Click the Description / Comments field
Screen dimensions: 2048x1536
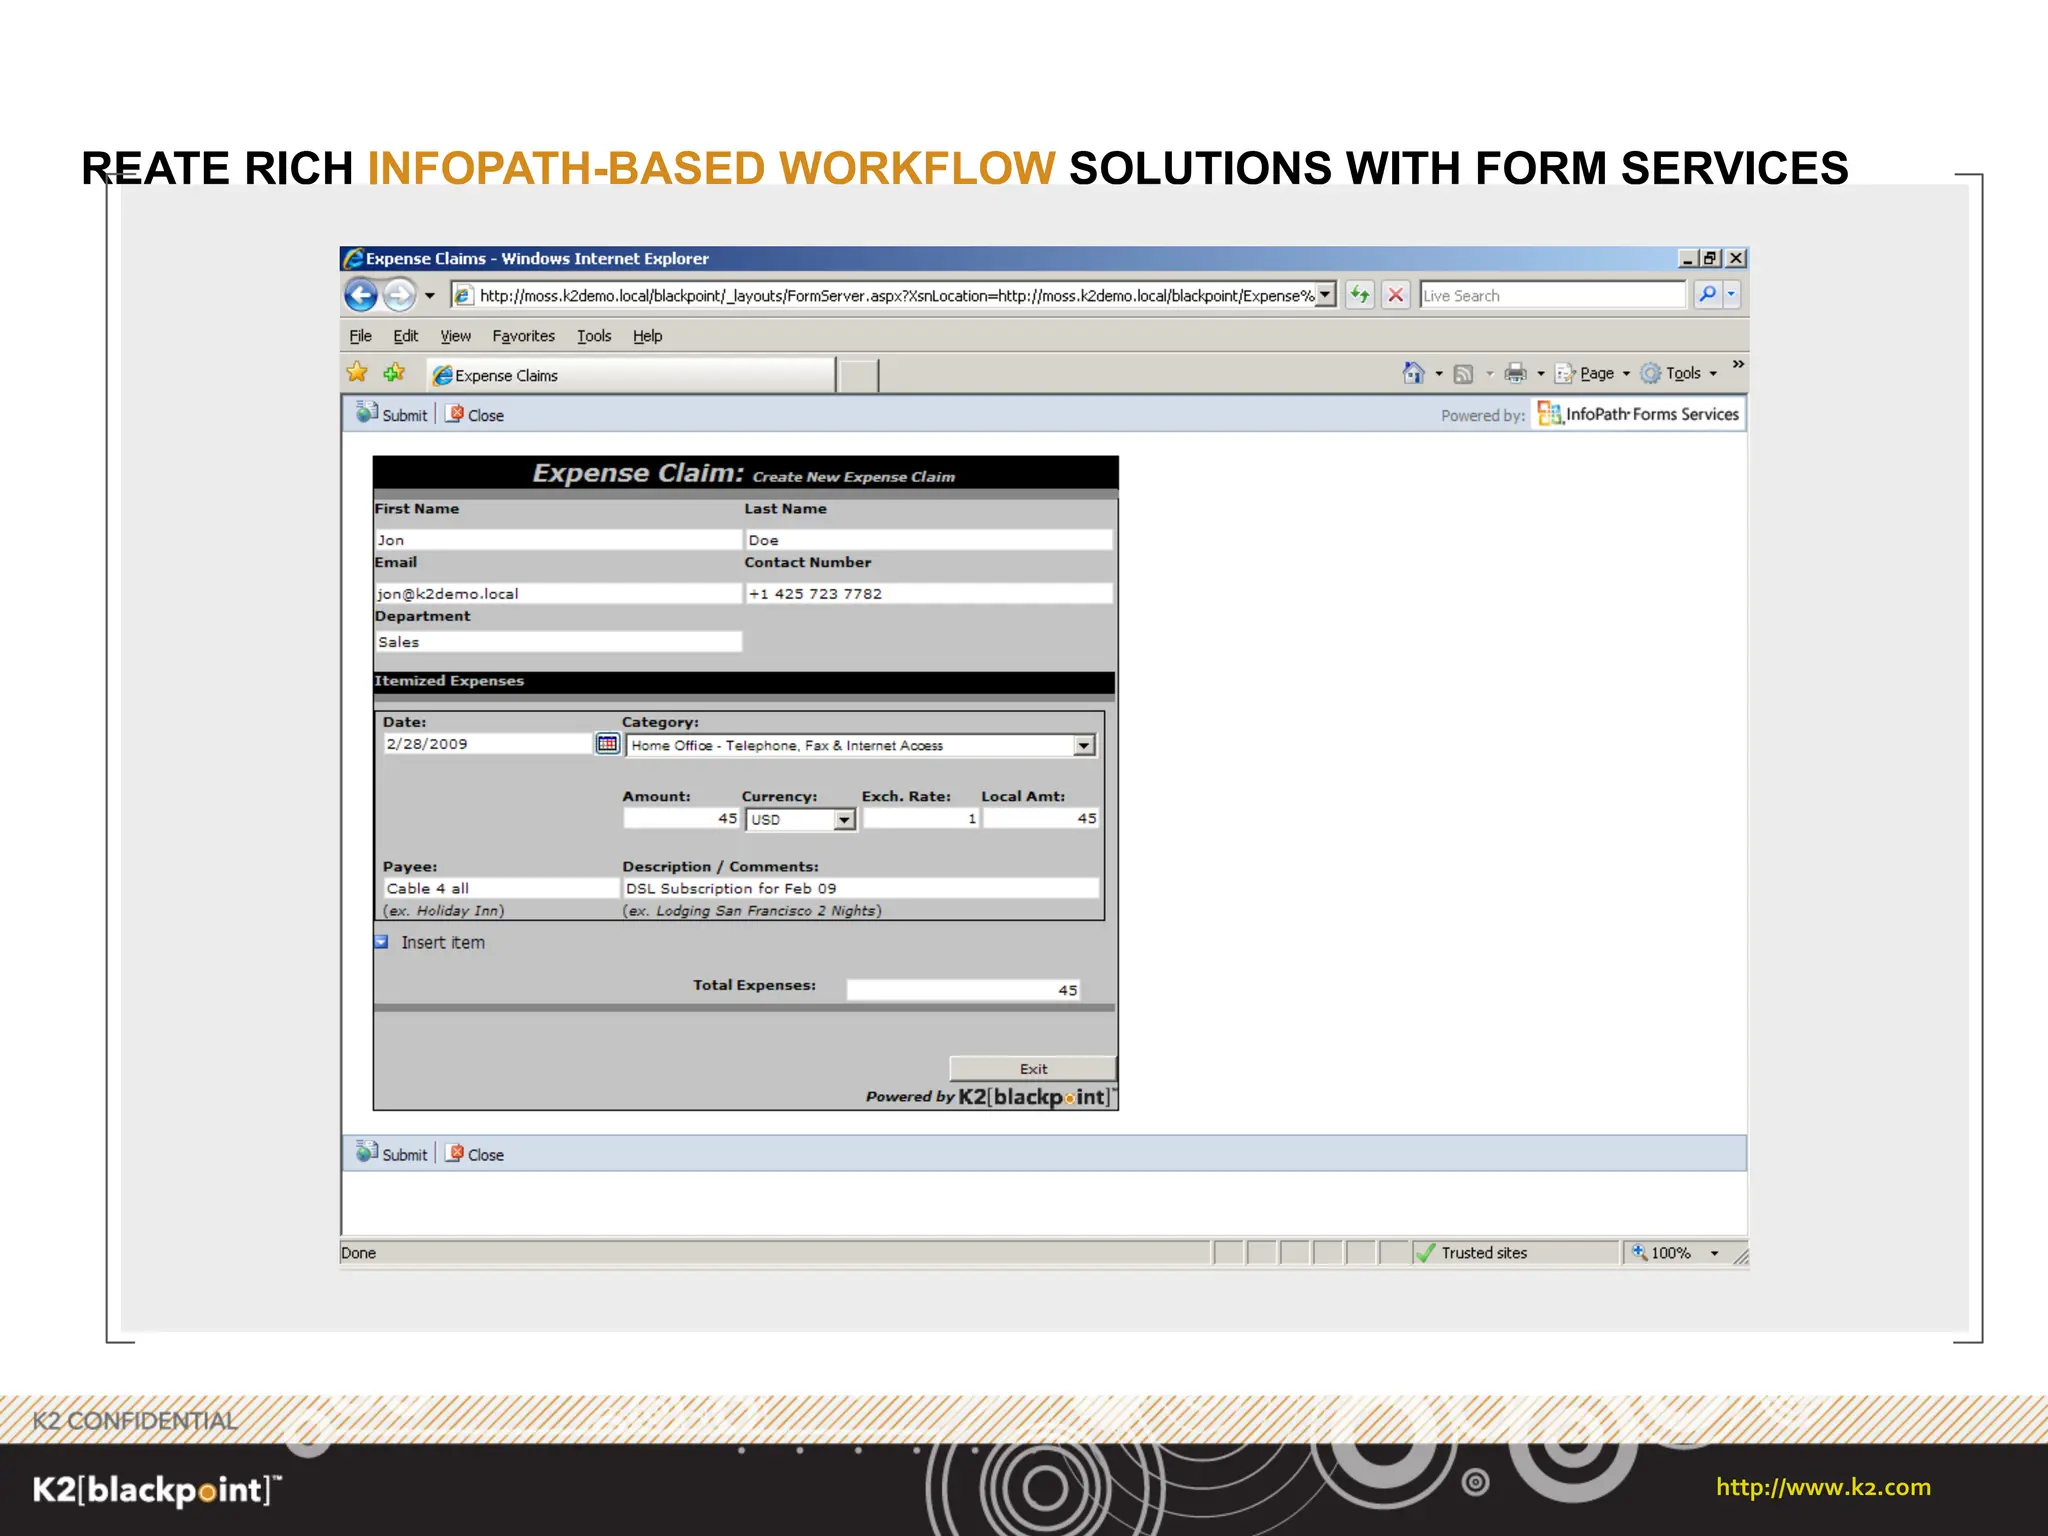pyautogui.click(x=860, y=888)
